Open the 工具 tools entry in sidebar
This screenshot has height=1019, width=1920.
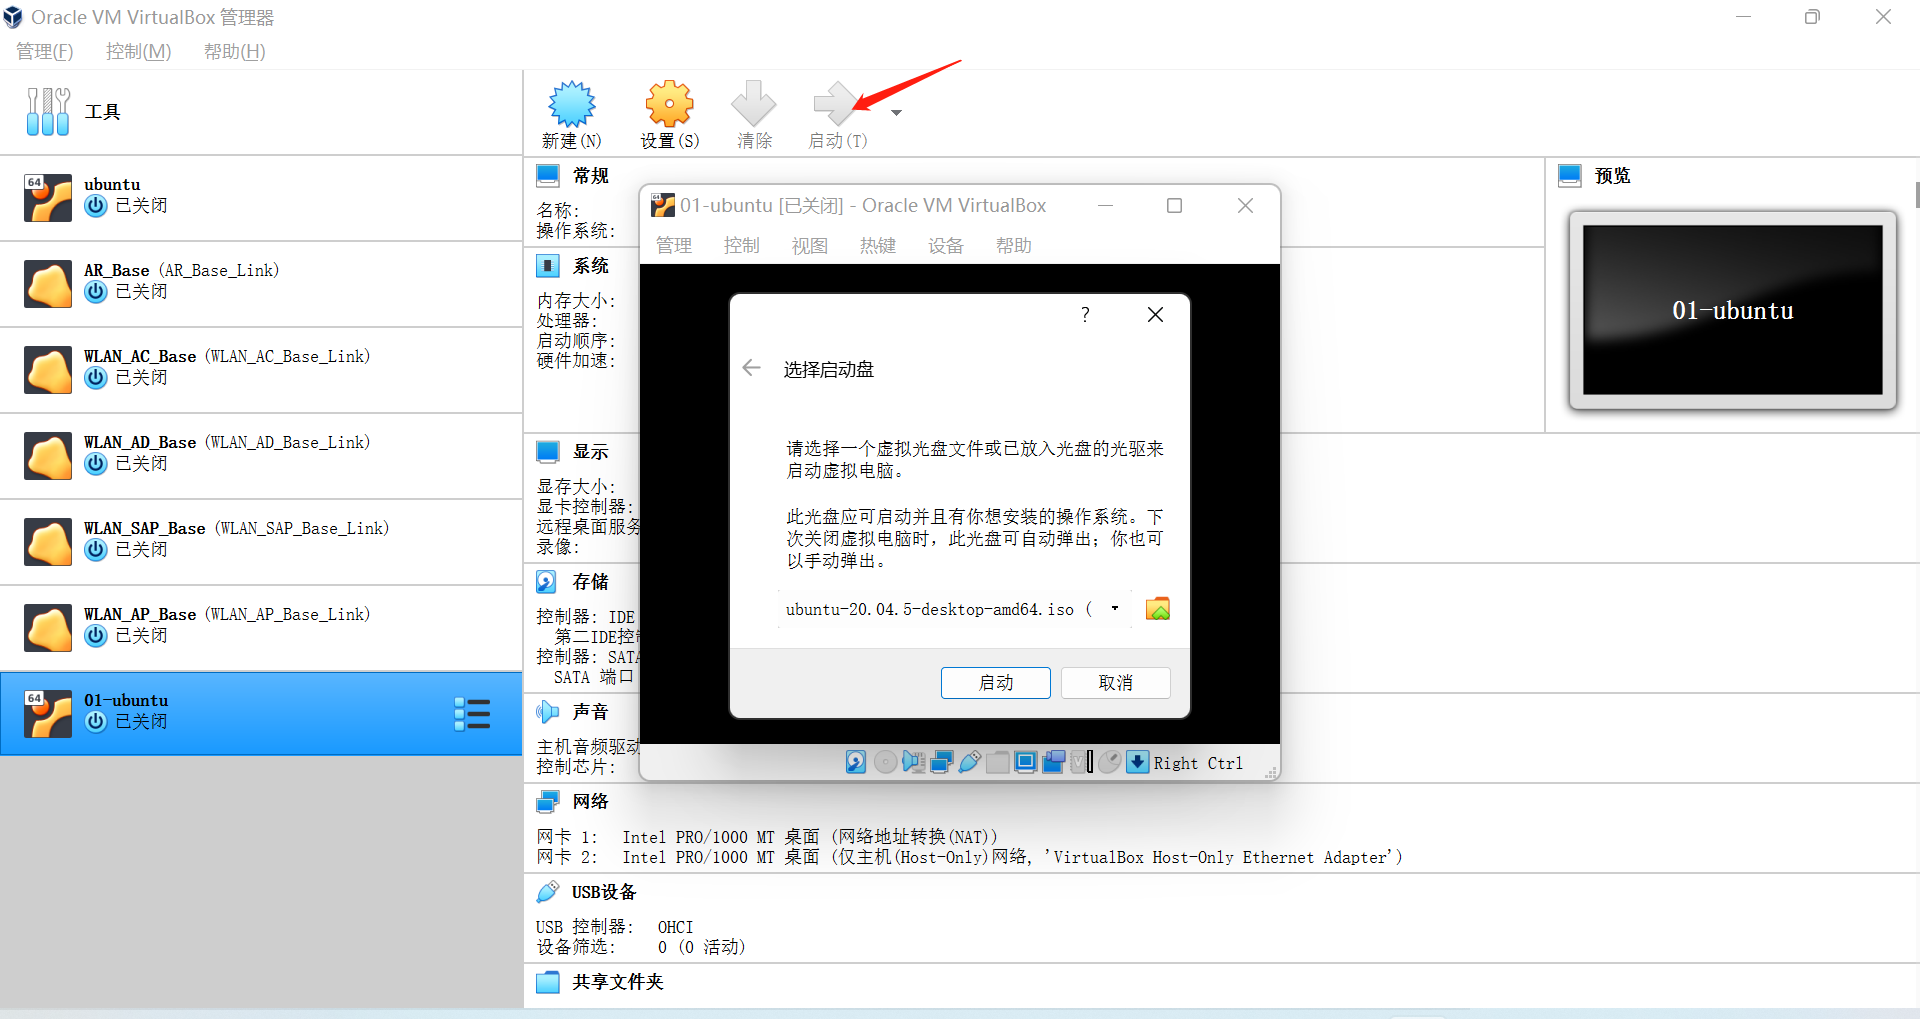point(260,112)
